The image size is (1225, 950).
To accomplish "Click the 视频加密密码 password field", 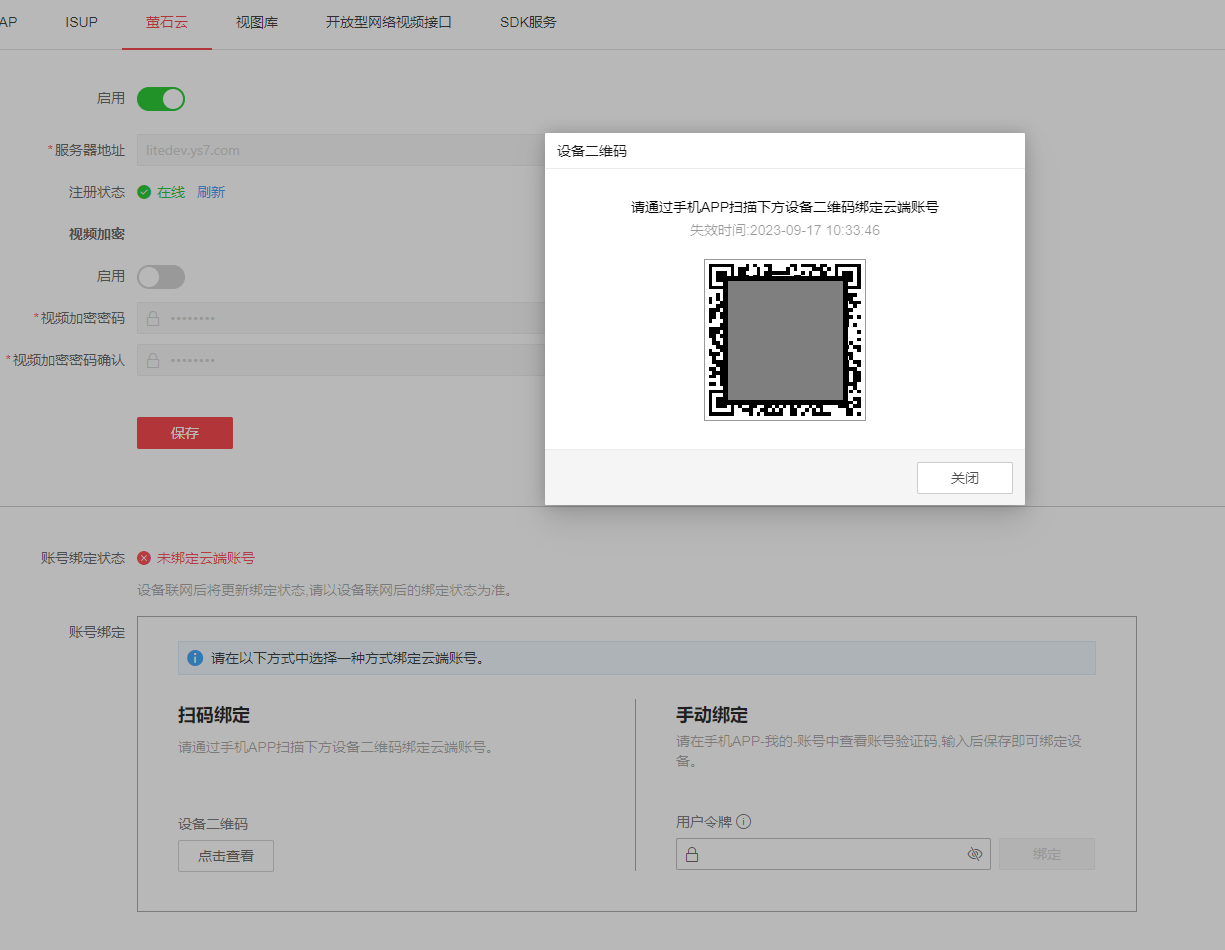I will coord(341,319).
